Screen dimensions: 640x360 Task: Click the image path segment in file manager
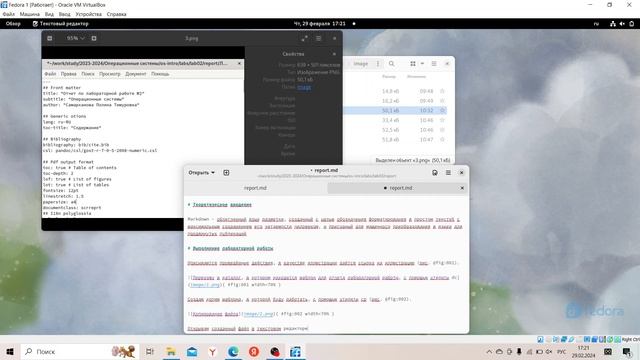point(360,64)
